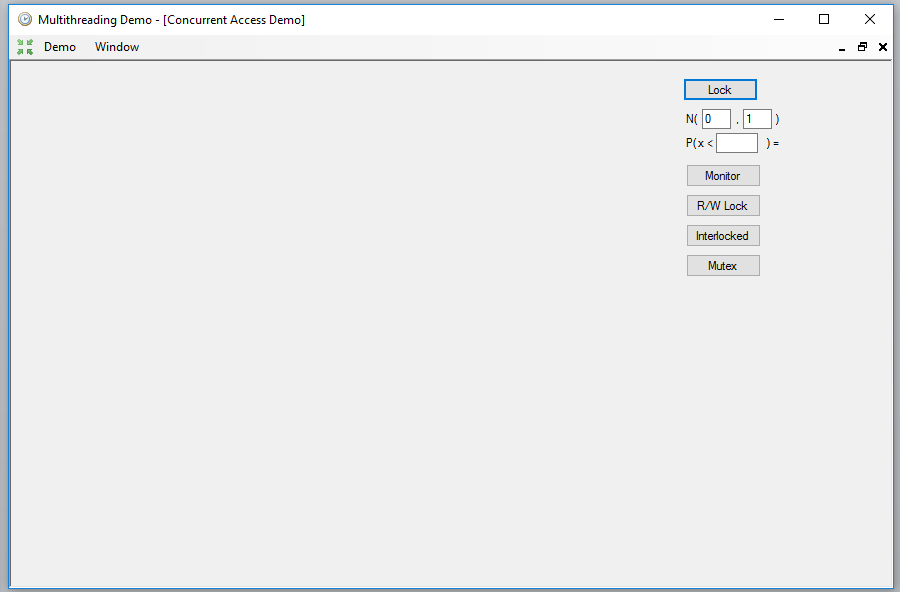
Task: Minimize the Concurrent Access Demo child window
Action: coord(842,48)
